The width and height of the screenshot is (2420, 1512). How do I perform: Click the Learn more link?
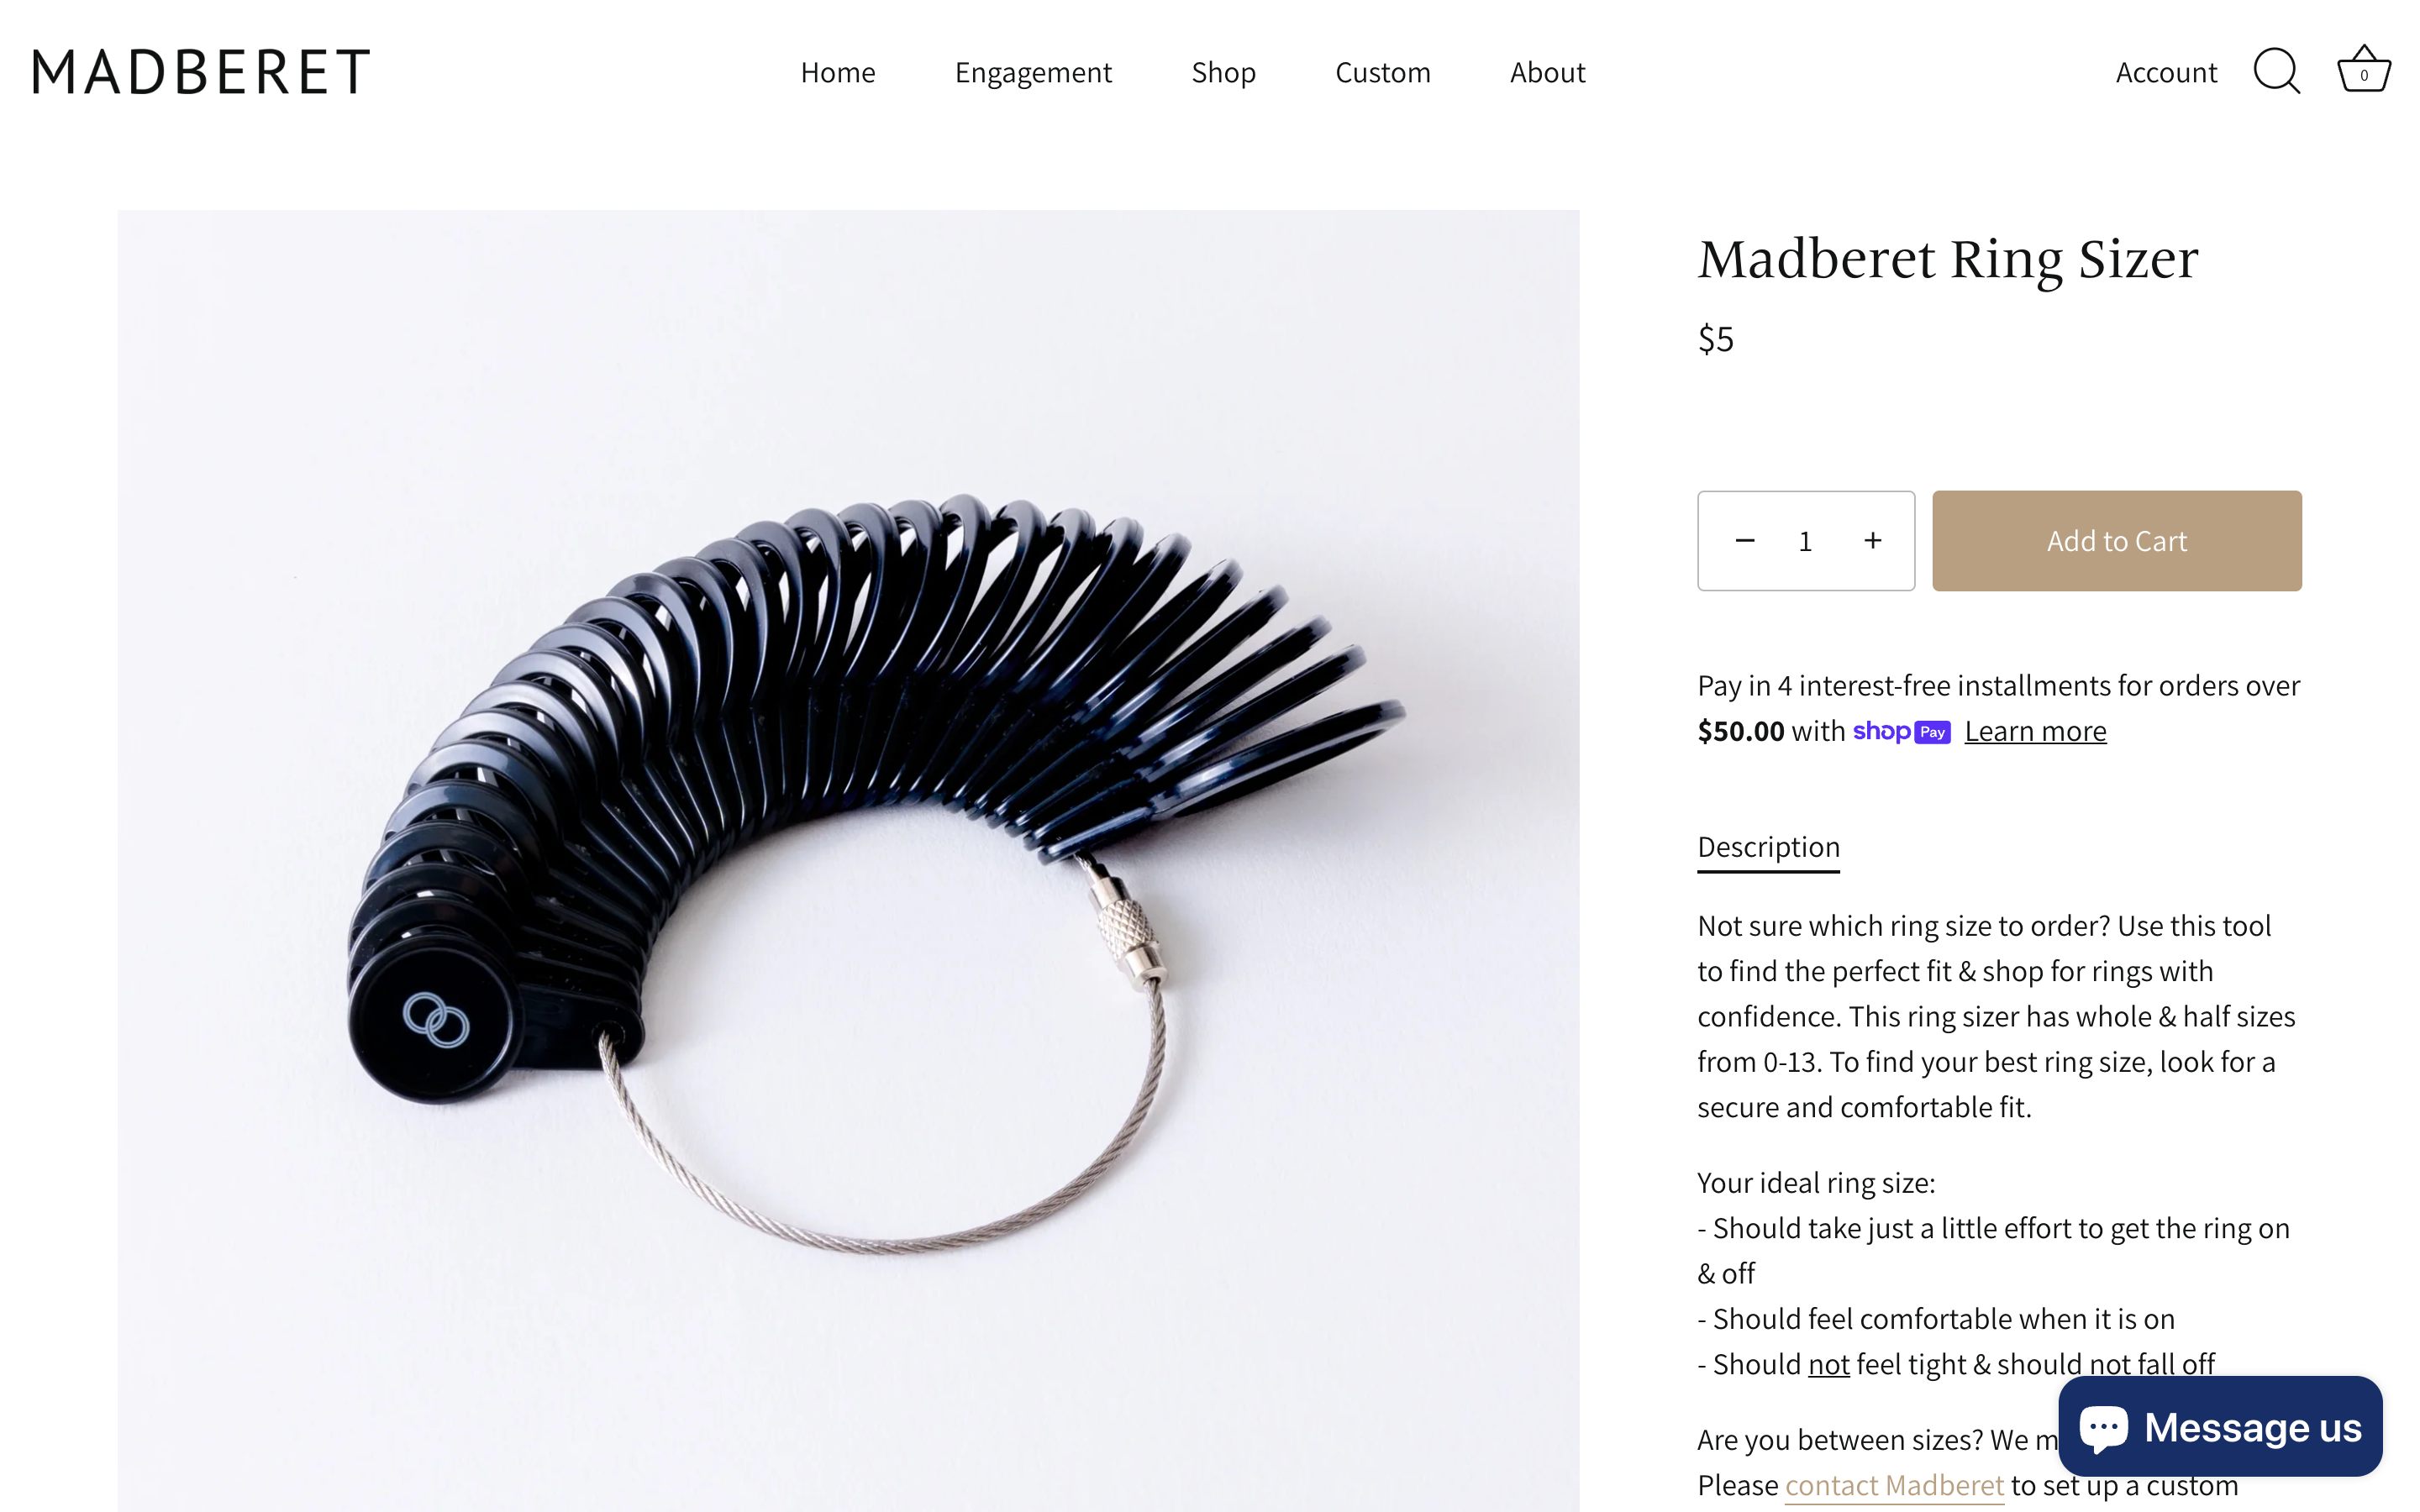pyautogui.click(x=2035, y=732)
